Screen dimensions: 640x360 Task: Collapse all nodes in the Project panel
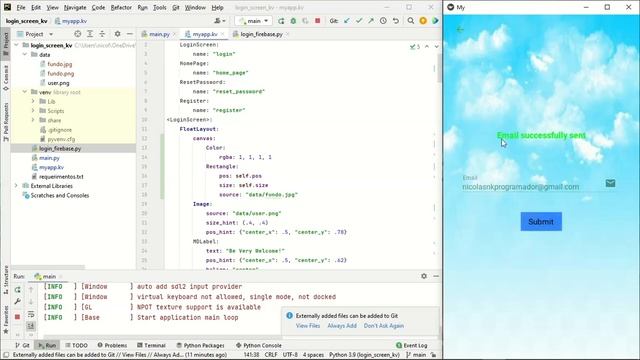pyautogui.click(x=102, y=34)
